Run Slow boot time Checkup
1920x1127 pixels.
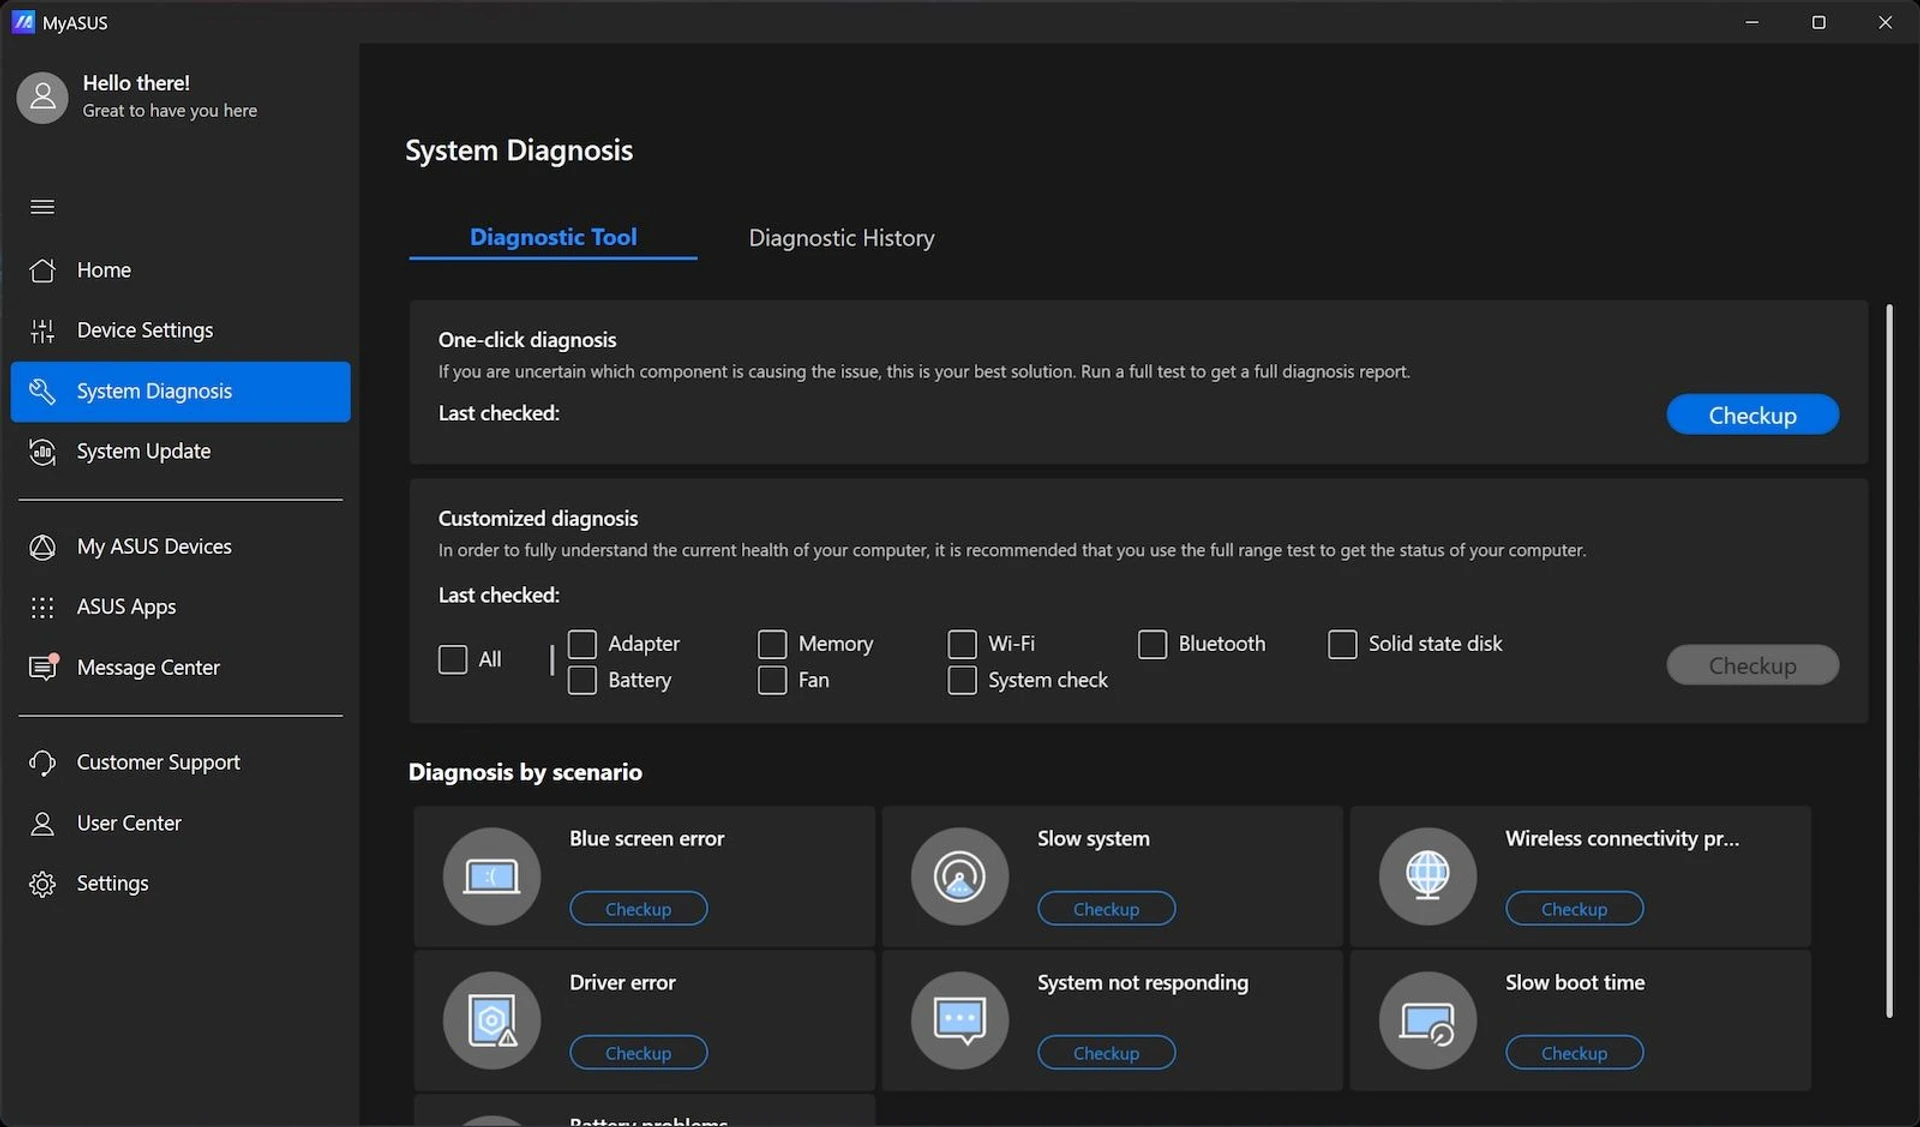tap(1574, 1053)
